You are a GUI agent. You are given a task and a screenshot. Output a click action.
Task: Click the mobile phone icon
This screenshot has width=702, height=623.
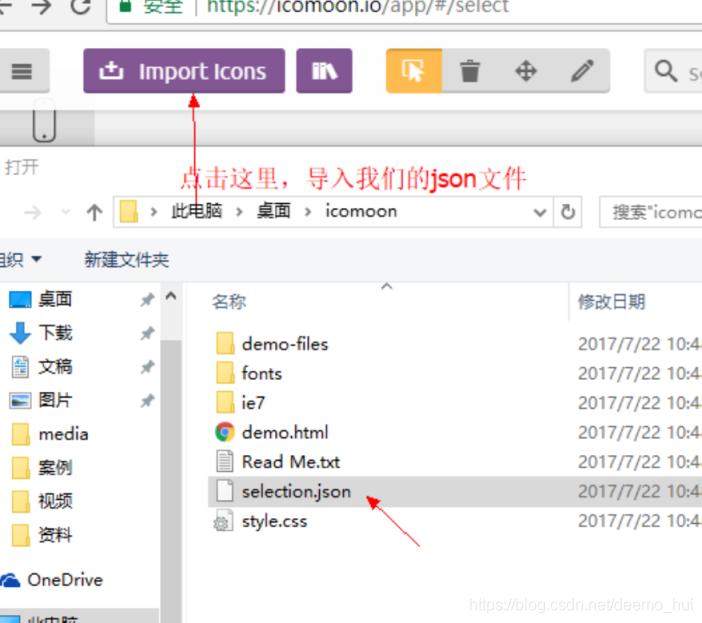44,120
